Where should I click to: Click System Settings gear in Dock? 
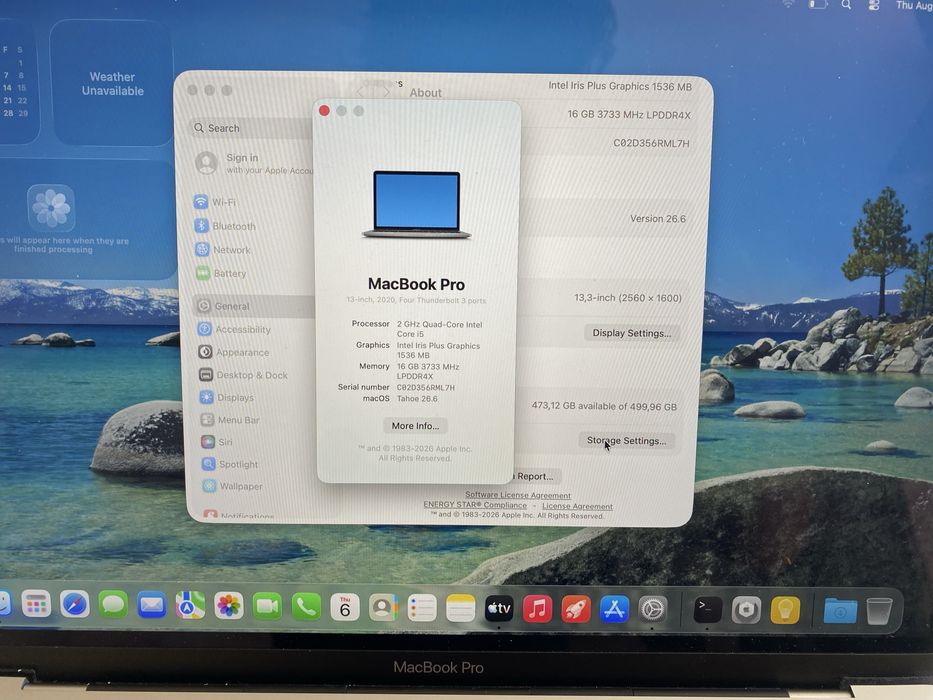[x=653, y=610]
